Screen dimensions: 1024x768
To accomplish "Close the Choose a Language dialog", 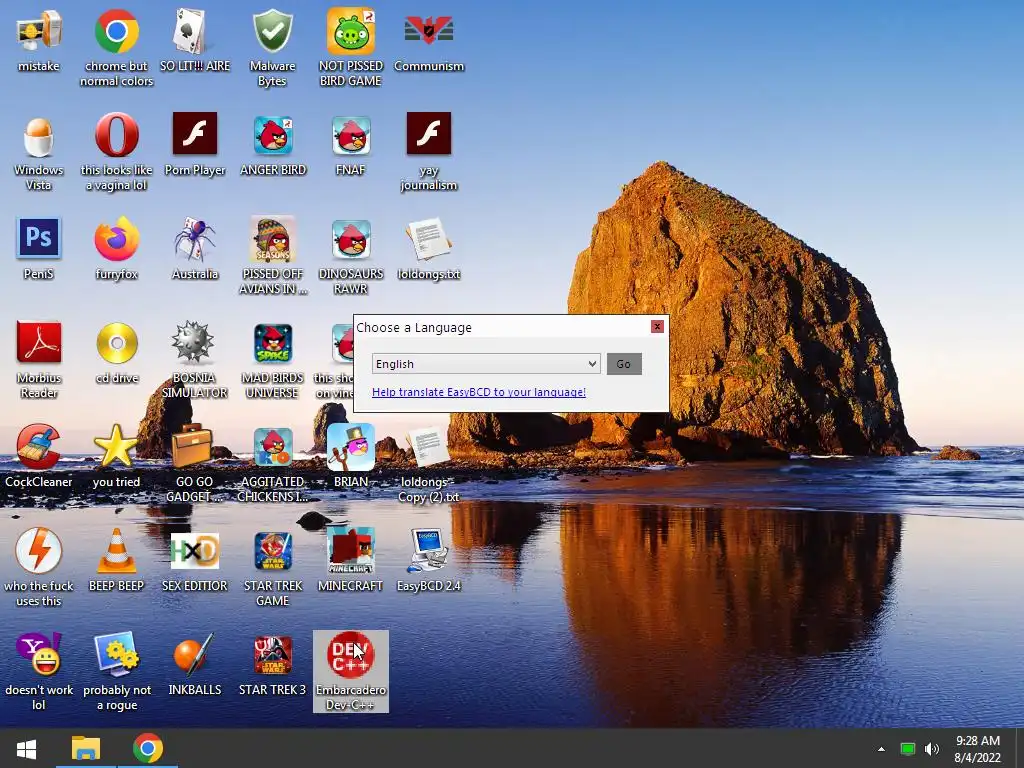I will coord(657,326).
